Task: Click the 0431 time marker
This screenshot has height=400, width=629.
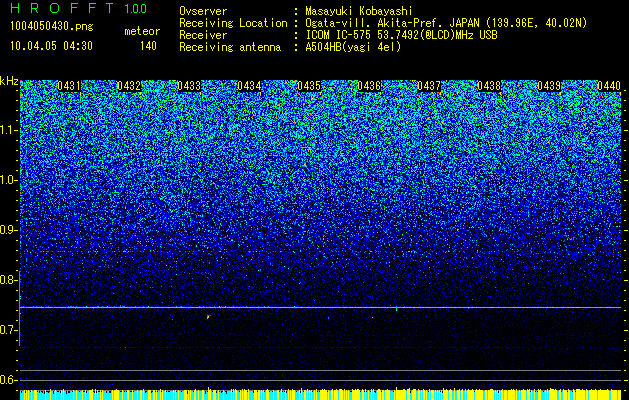Action: pyautogui.click(x=69, y=86)
